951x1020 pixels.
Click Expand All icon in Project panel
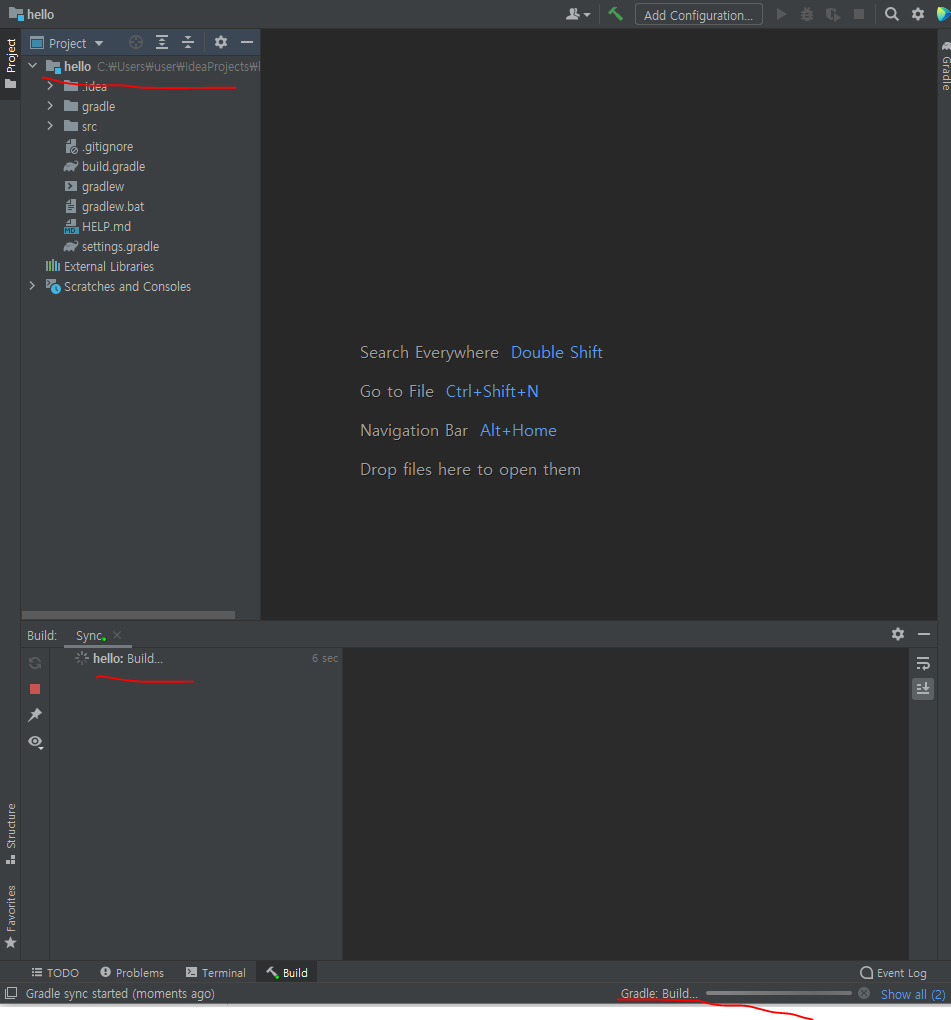(x=162, y=43)
